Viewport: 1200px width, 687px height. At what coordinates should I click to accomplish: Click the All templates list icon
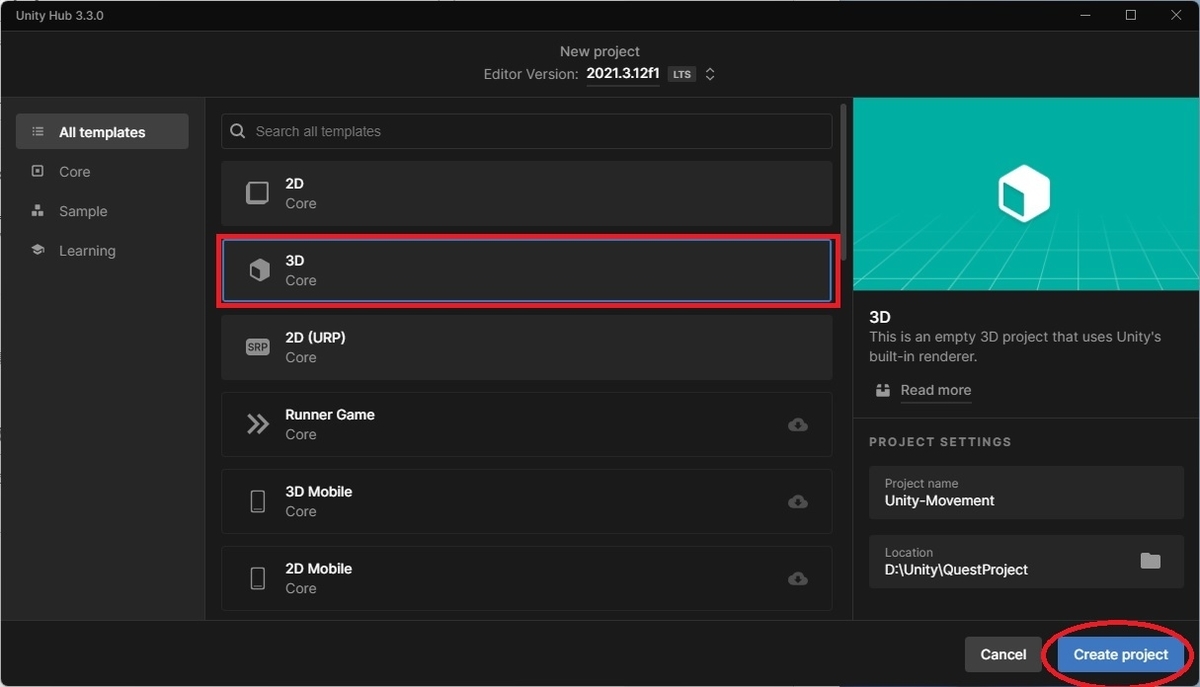(38, 132)
